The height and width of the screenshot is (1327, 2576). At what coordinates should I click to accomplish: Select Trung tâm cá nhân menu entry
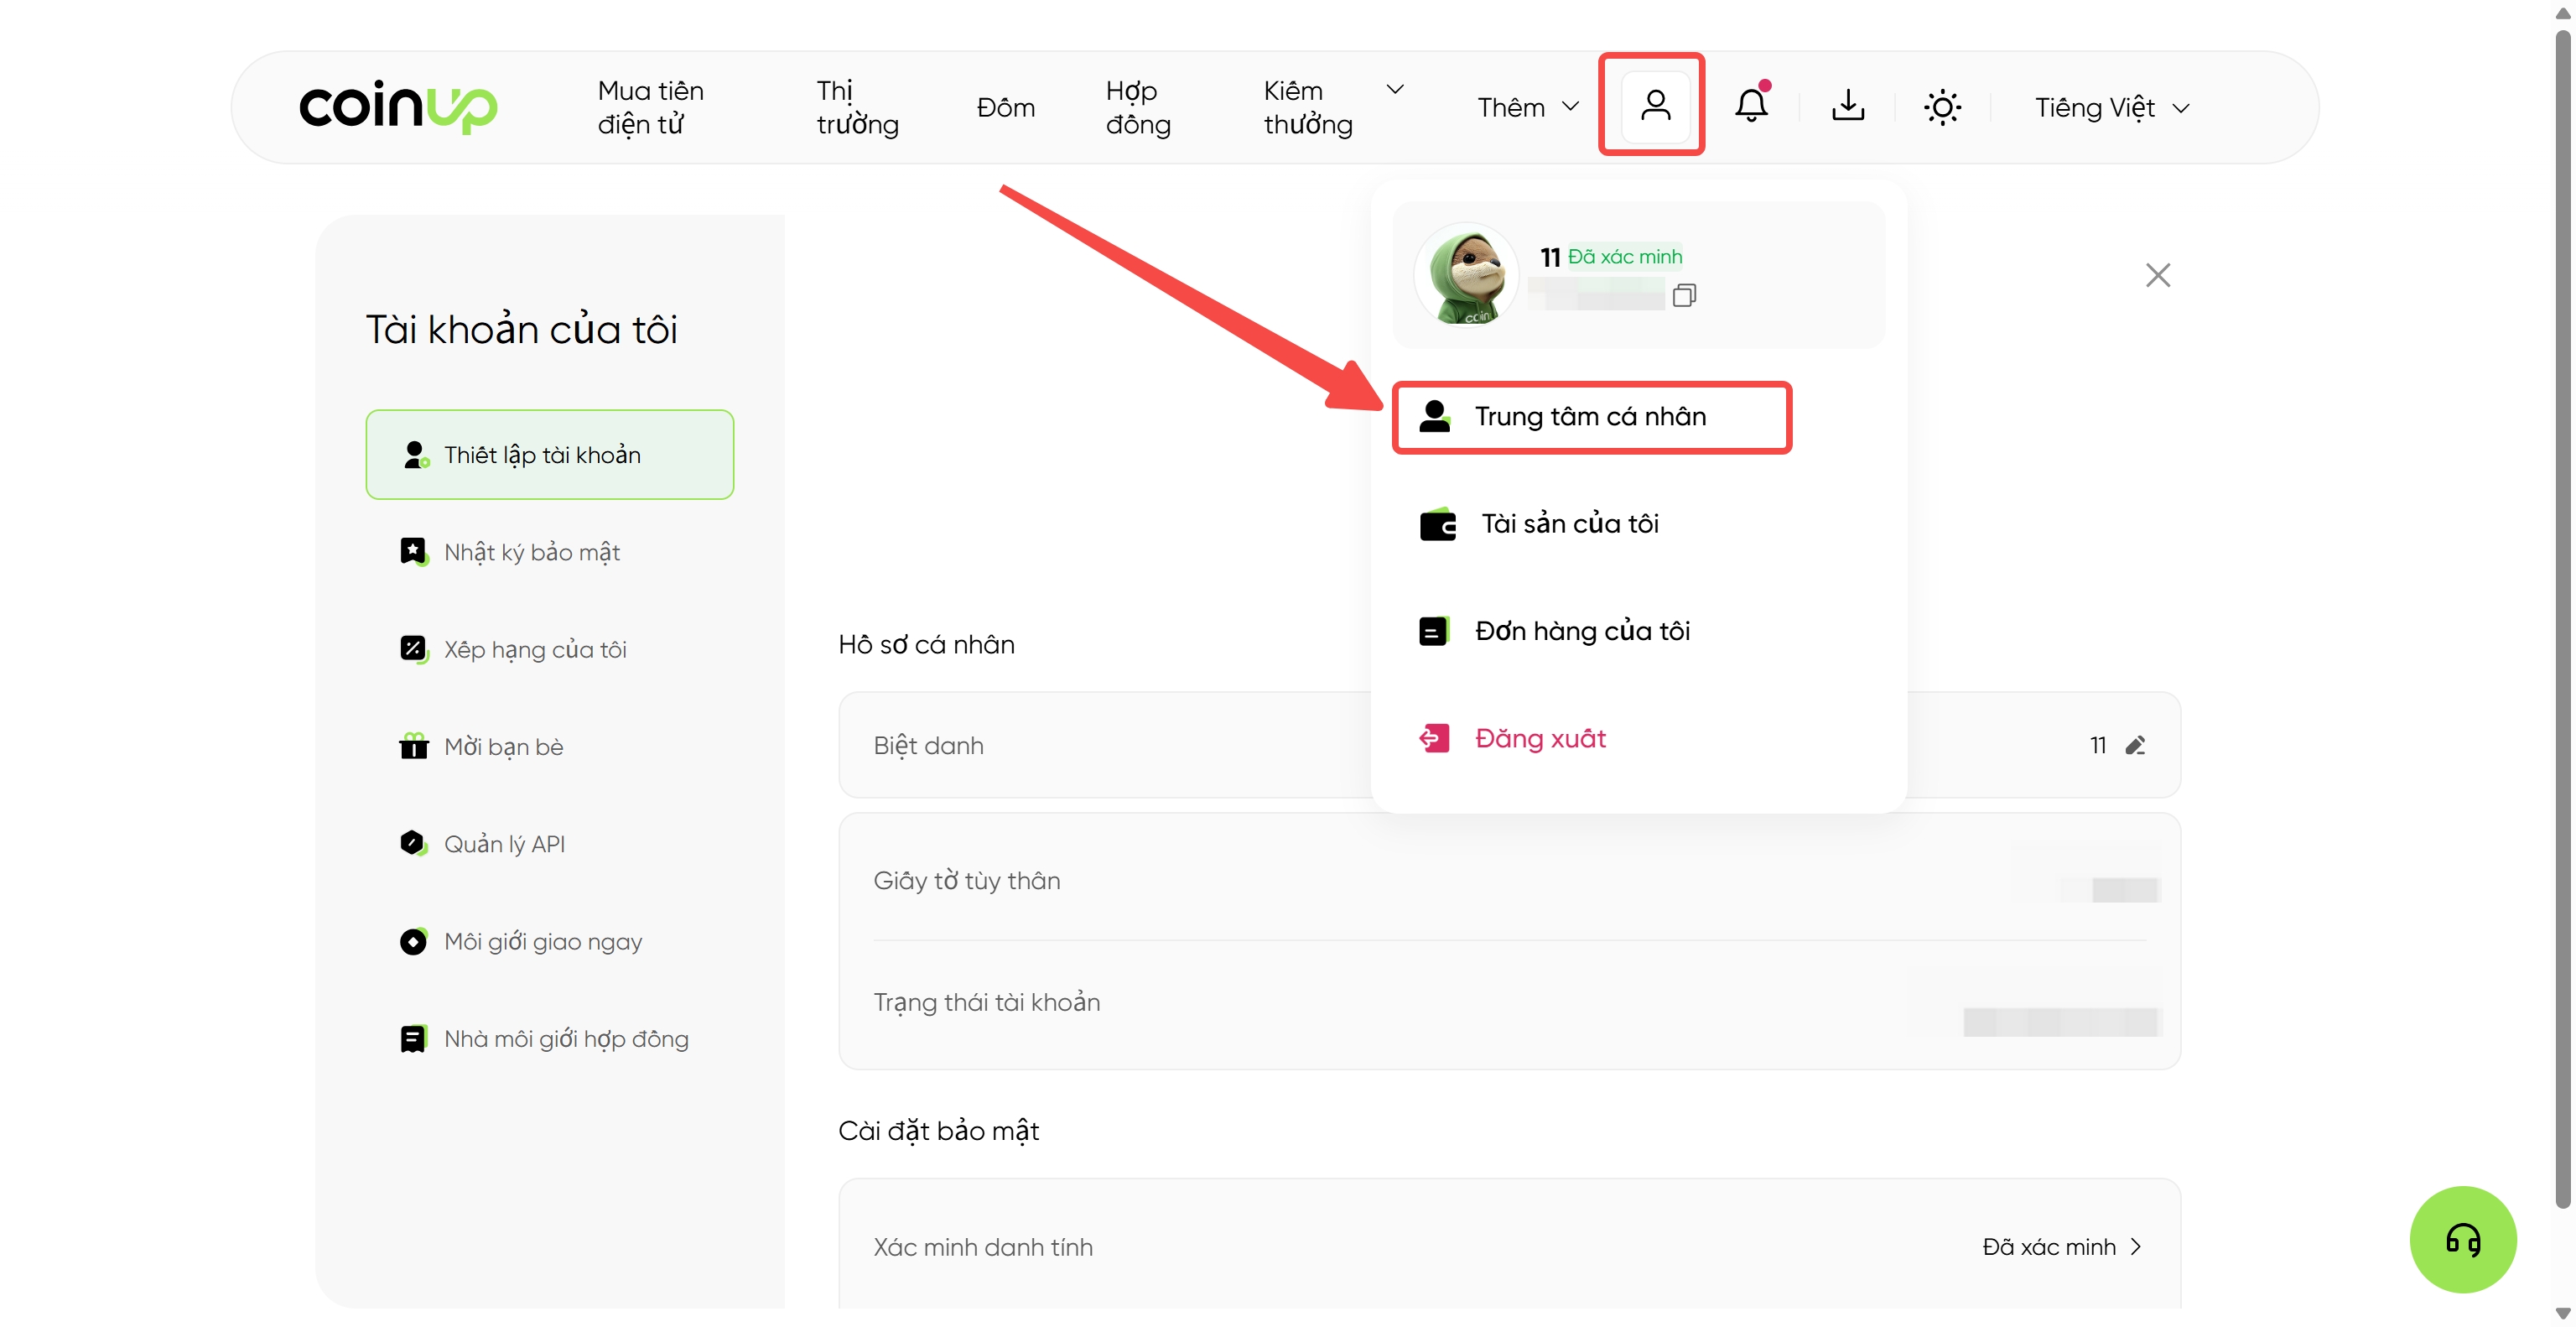tap(1591, 417)
